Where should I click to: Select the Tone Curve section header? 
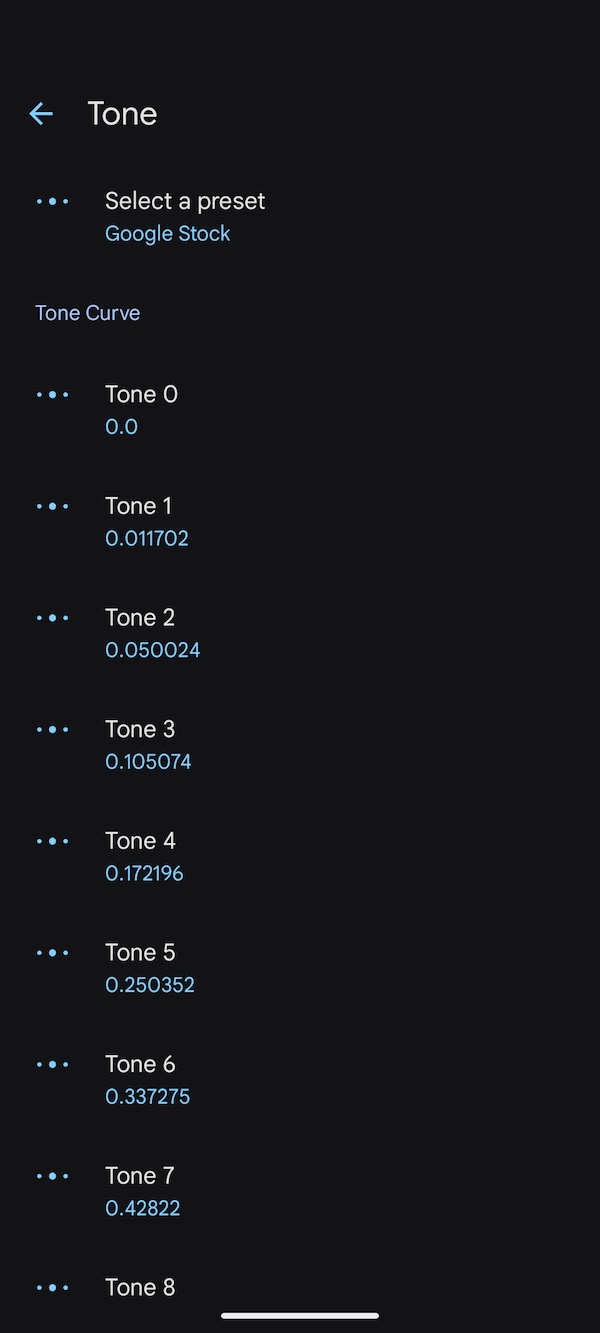tap(87, 312)
